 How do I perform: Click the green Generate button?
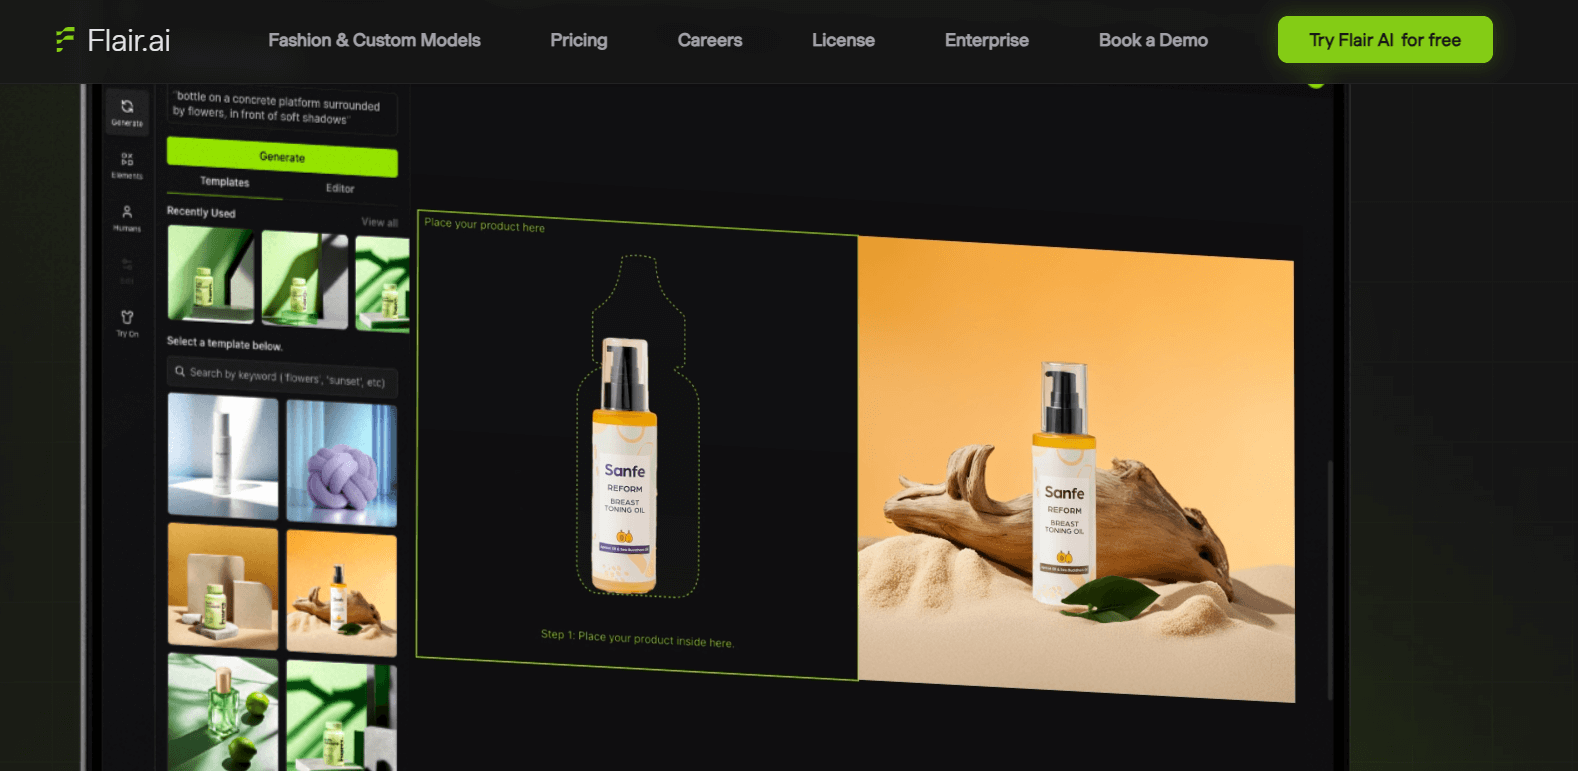pyautogui.click(x=282, y=157)
